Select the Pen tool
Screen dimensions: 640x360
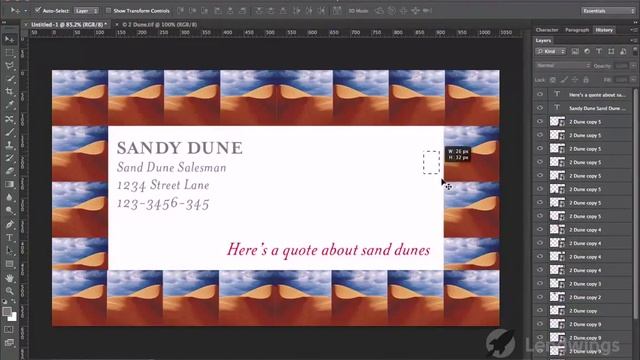9,224
